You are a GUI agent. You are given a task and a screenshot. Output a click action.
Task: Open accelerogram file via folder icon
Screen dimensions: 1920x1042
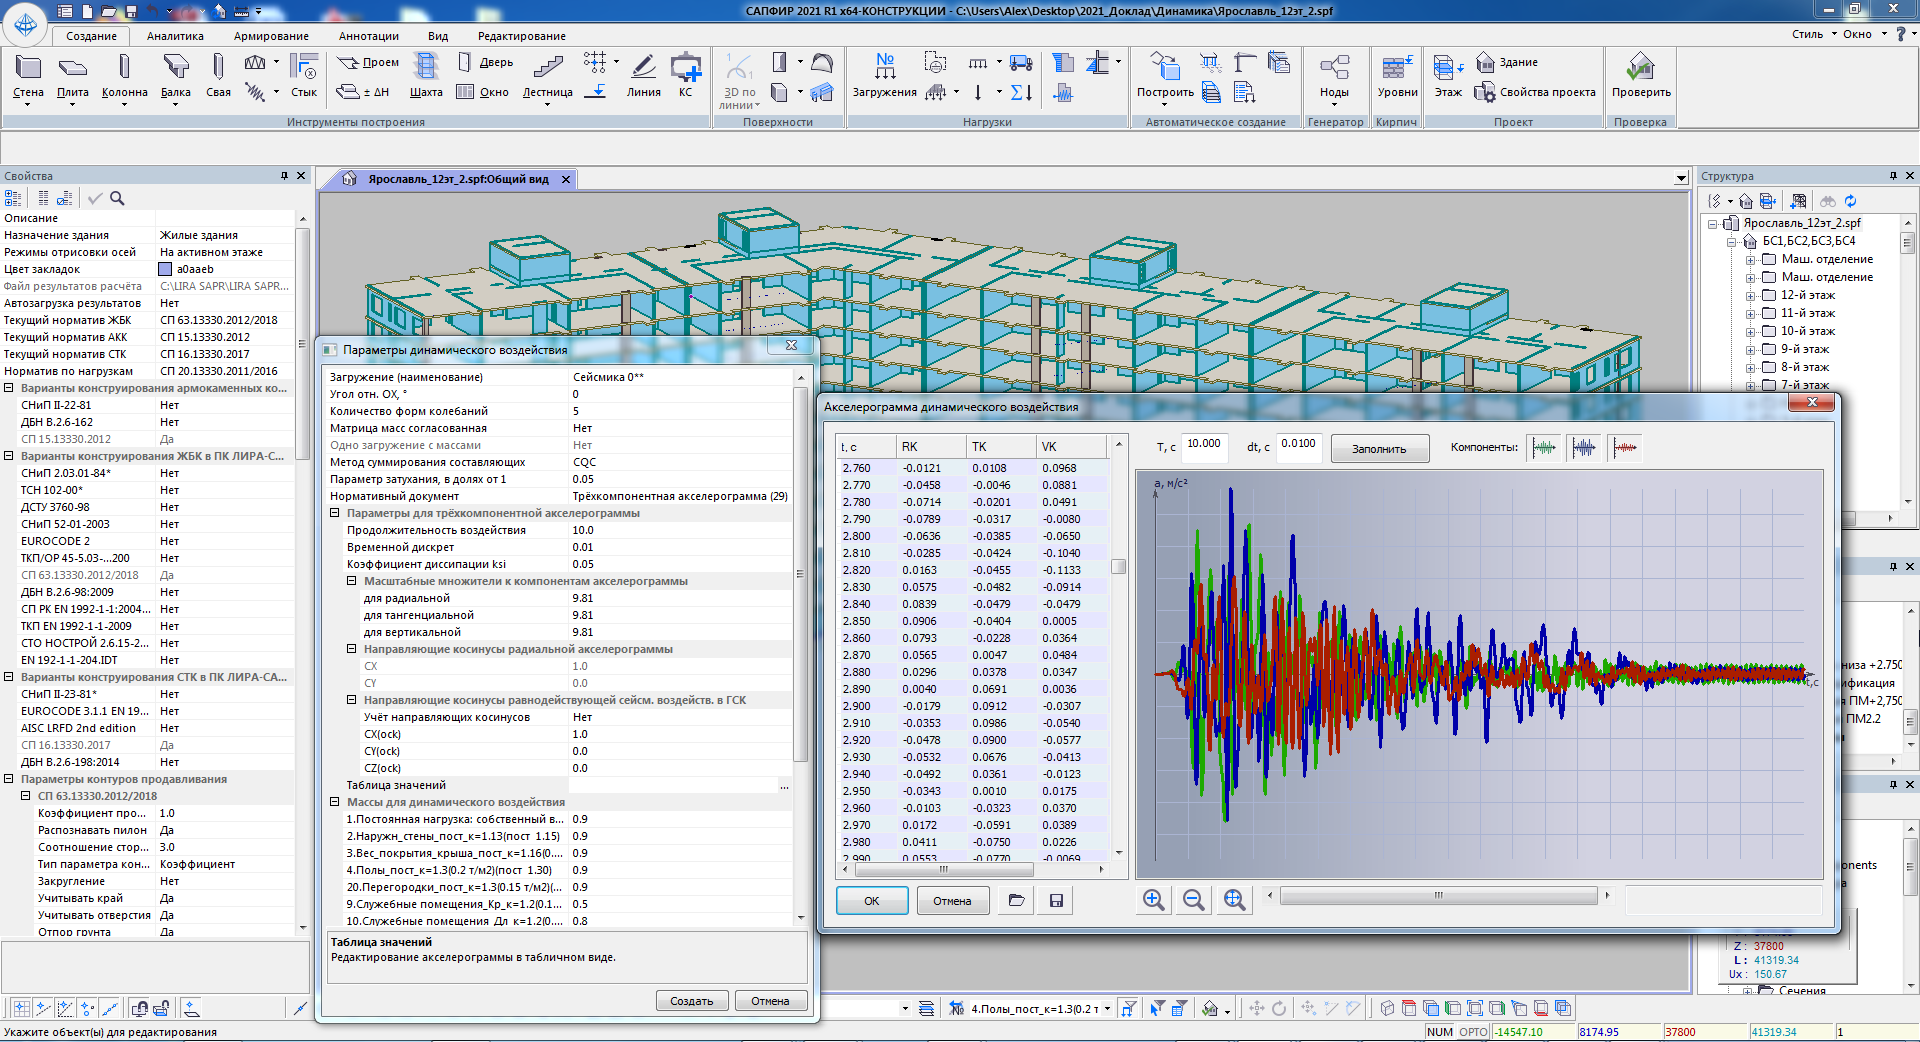1016,901
